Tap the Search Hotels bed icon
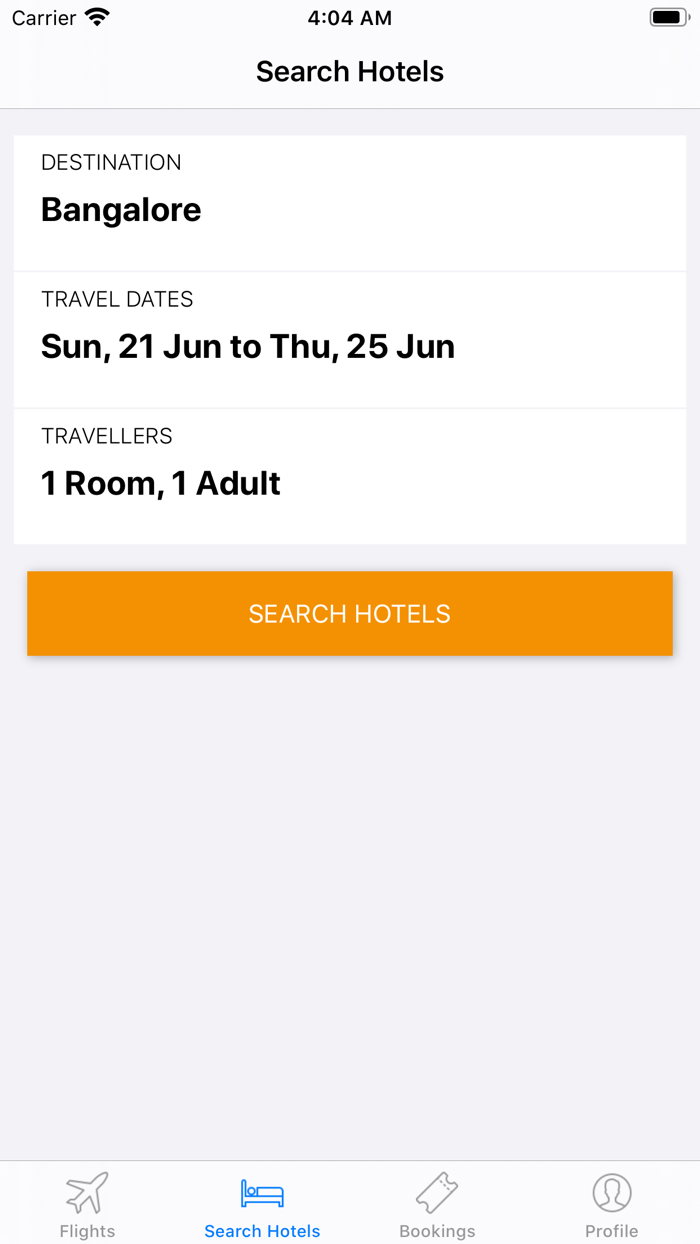The image size is (700, 1244). pyautogui.click(x=262, y=1190)
